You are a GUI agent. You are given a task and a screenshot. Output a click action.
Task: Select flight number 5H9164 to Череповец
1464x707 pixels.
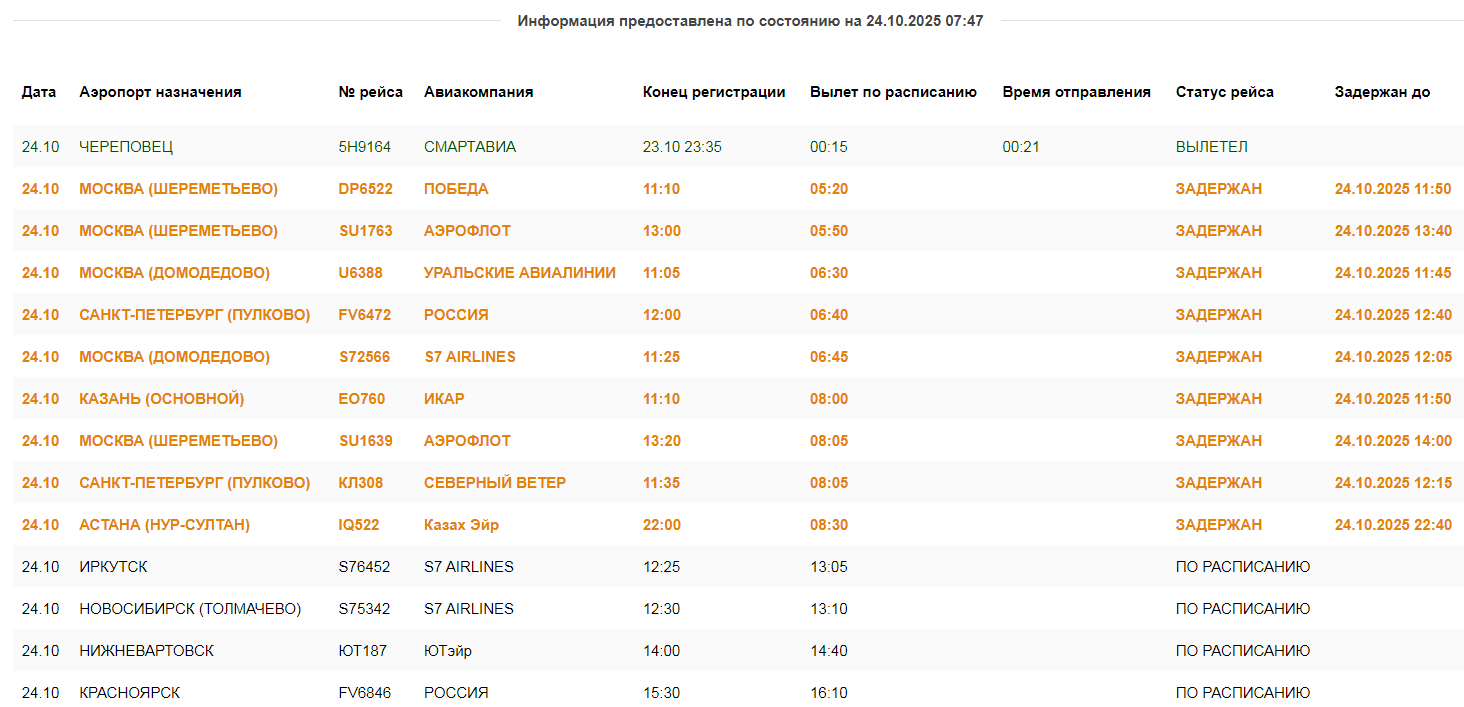(x=364, y=147)
